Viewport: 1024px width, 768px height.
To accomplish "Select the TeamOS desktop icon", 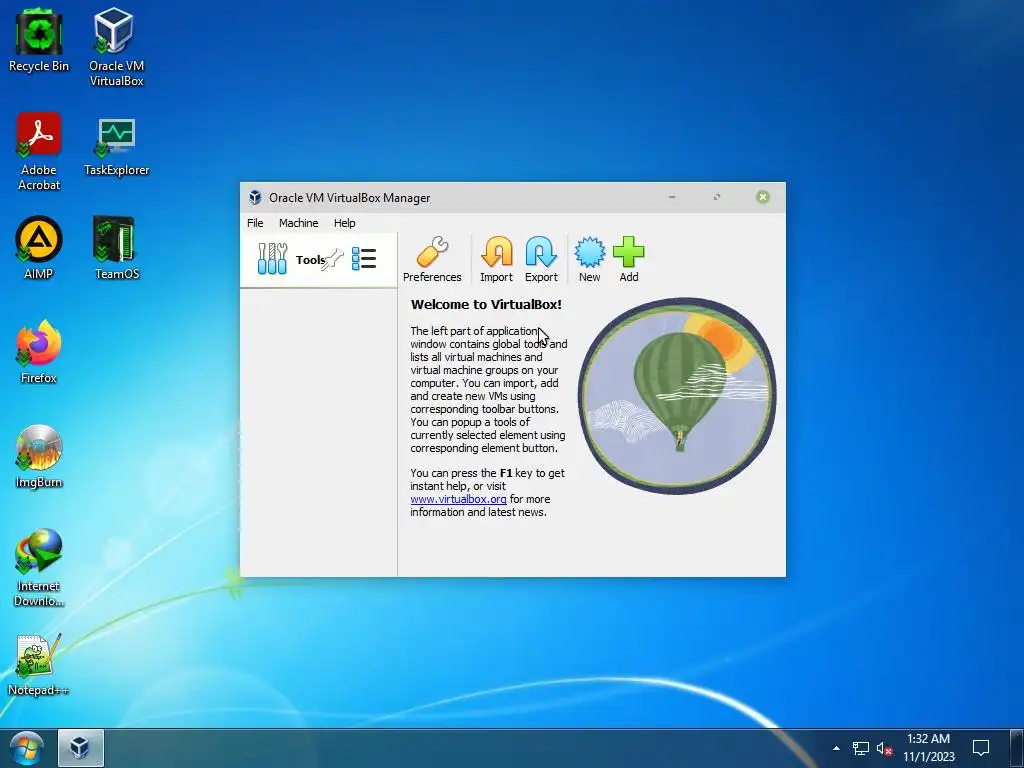I will coord(116,248).
